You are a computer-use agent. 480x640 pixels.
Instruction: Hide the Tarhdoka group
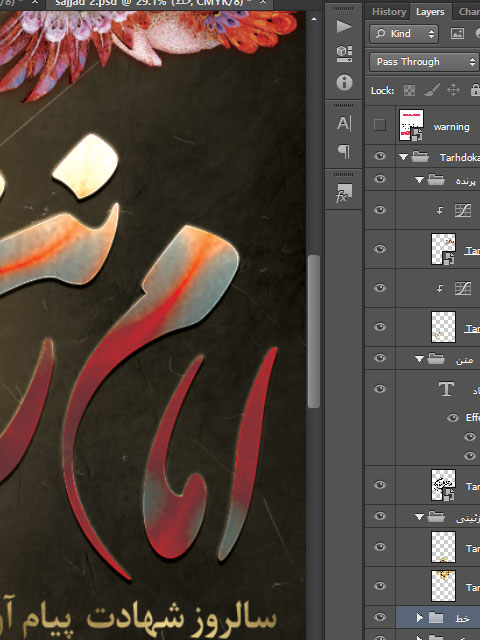click(380, 156)
